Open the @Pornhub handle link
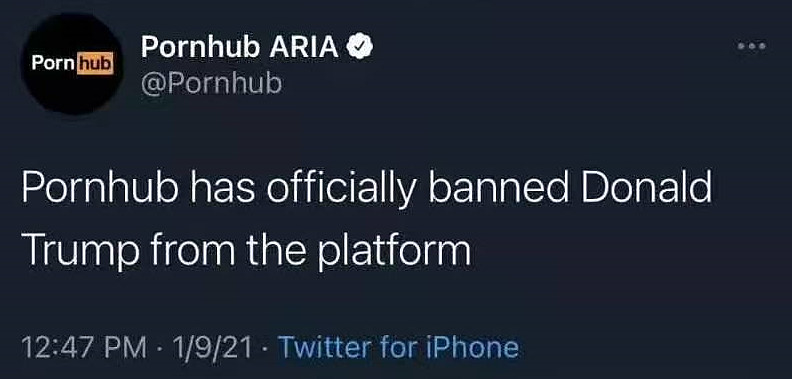The image size is (792, 379). click(211, 83)
